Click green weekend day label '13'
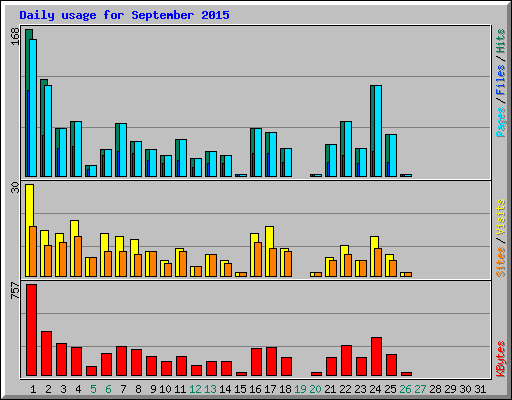Viewport: 512px width, 400px height. point(210,389)
